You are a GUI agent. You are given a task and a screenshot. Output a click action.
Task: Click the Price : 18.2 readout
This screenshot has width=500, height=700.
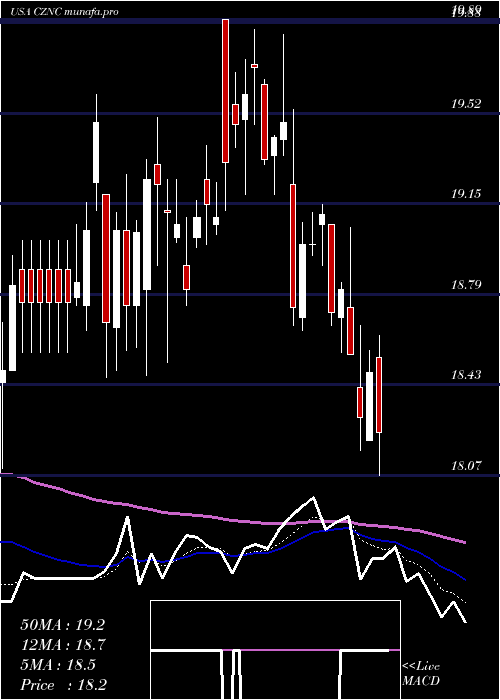coord(63,685)
